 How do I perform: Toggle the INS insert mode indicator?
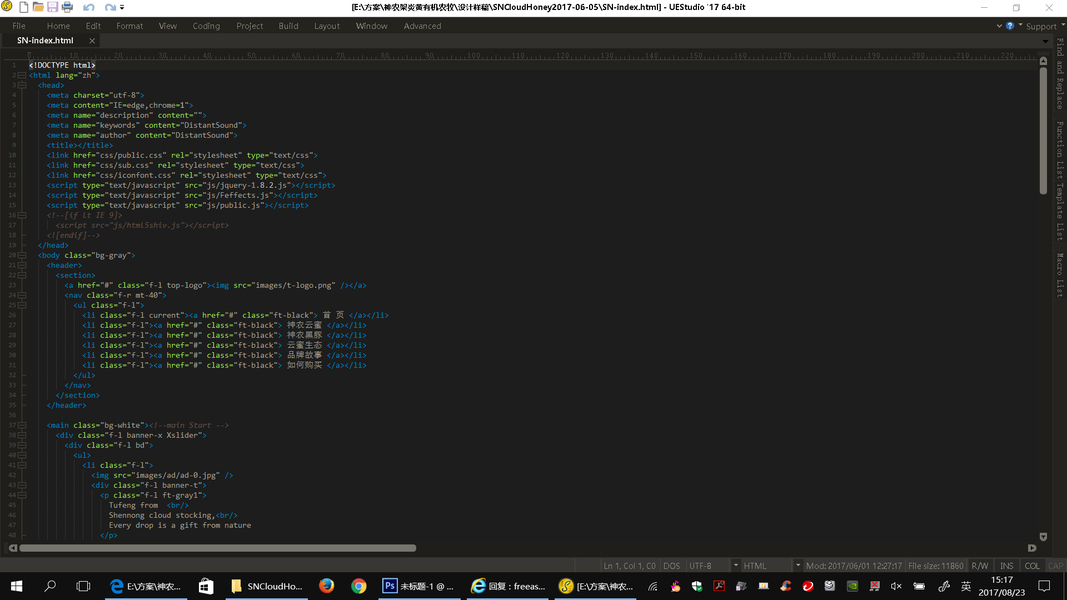click(x=1006, y=566)
